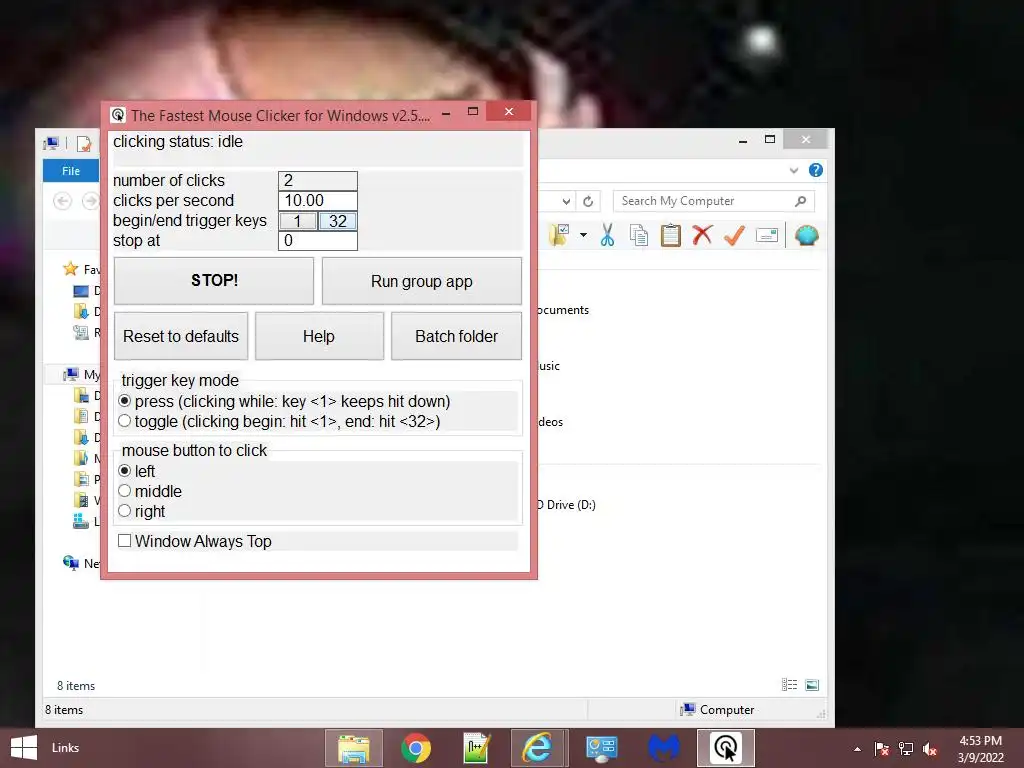Click the orange checkmark toolbar icon
The height and width of the screenshot is (768, 1024).
pos(734,235)
